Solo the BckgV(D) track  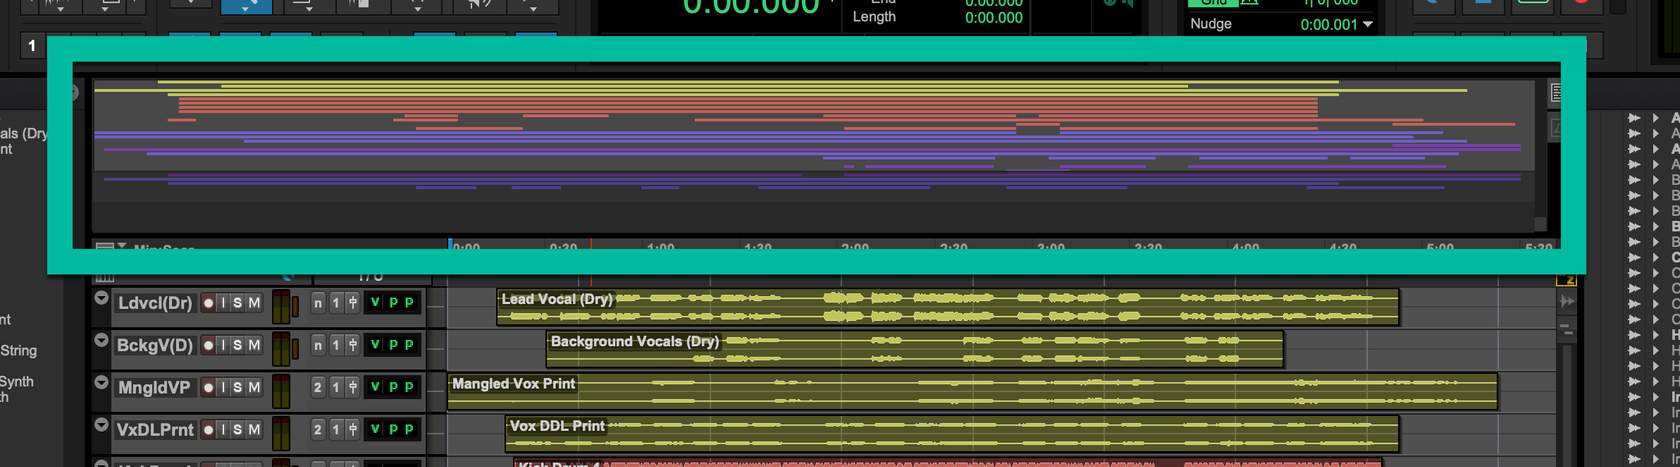237,345
